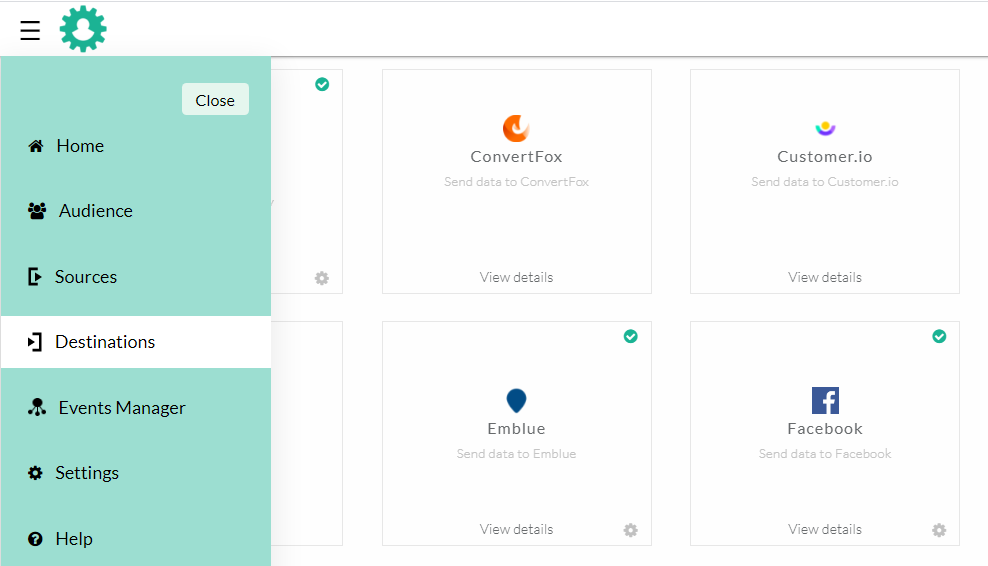Image resolution: width=988 pixels, height=566 pixels.
Task: Open settings gear on partially hidden card
Action: (322, 278)
